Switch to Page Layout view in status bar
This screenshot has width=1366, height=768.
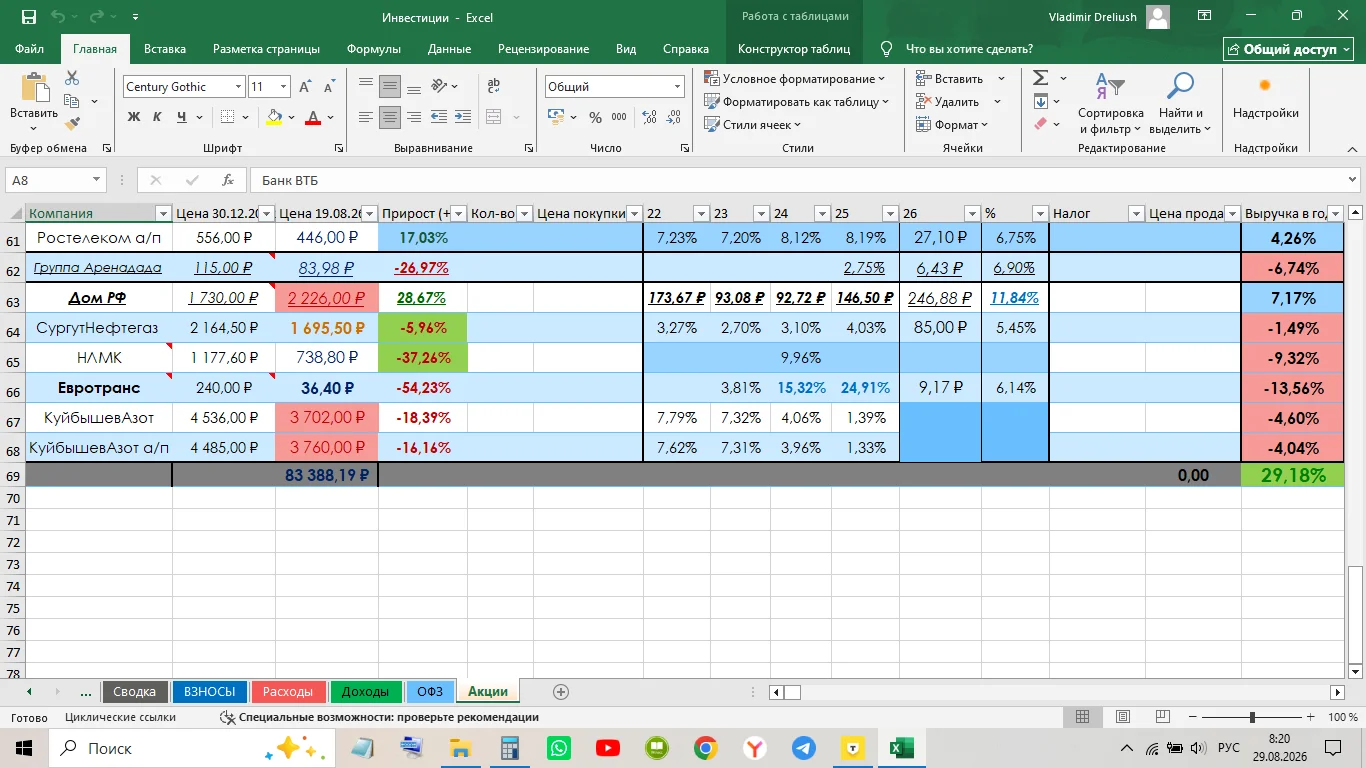click(1123, 717)
